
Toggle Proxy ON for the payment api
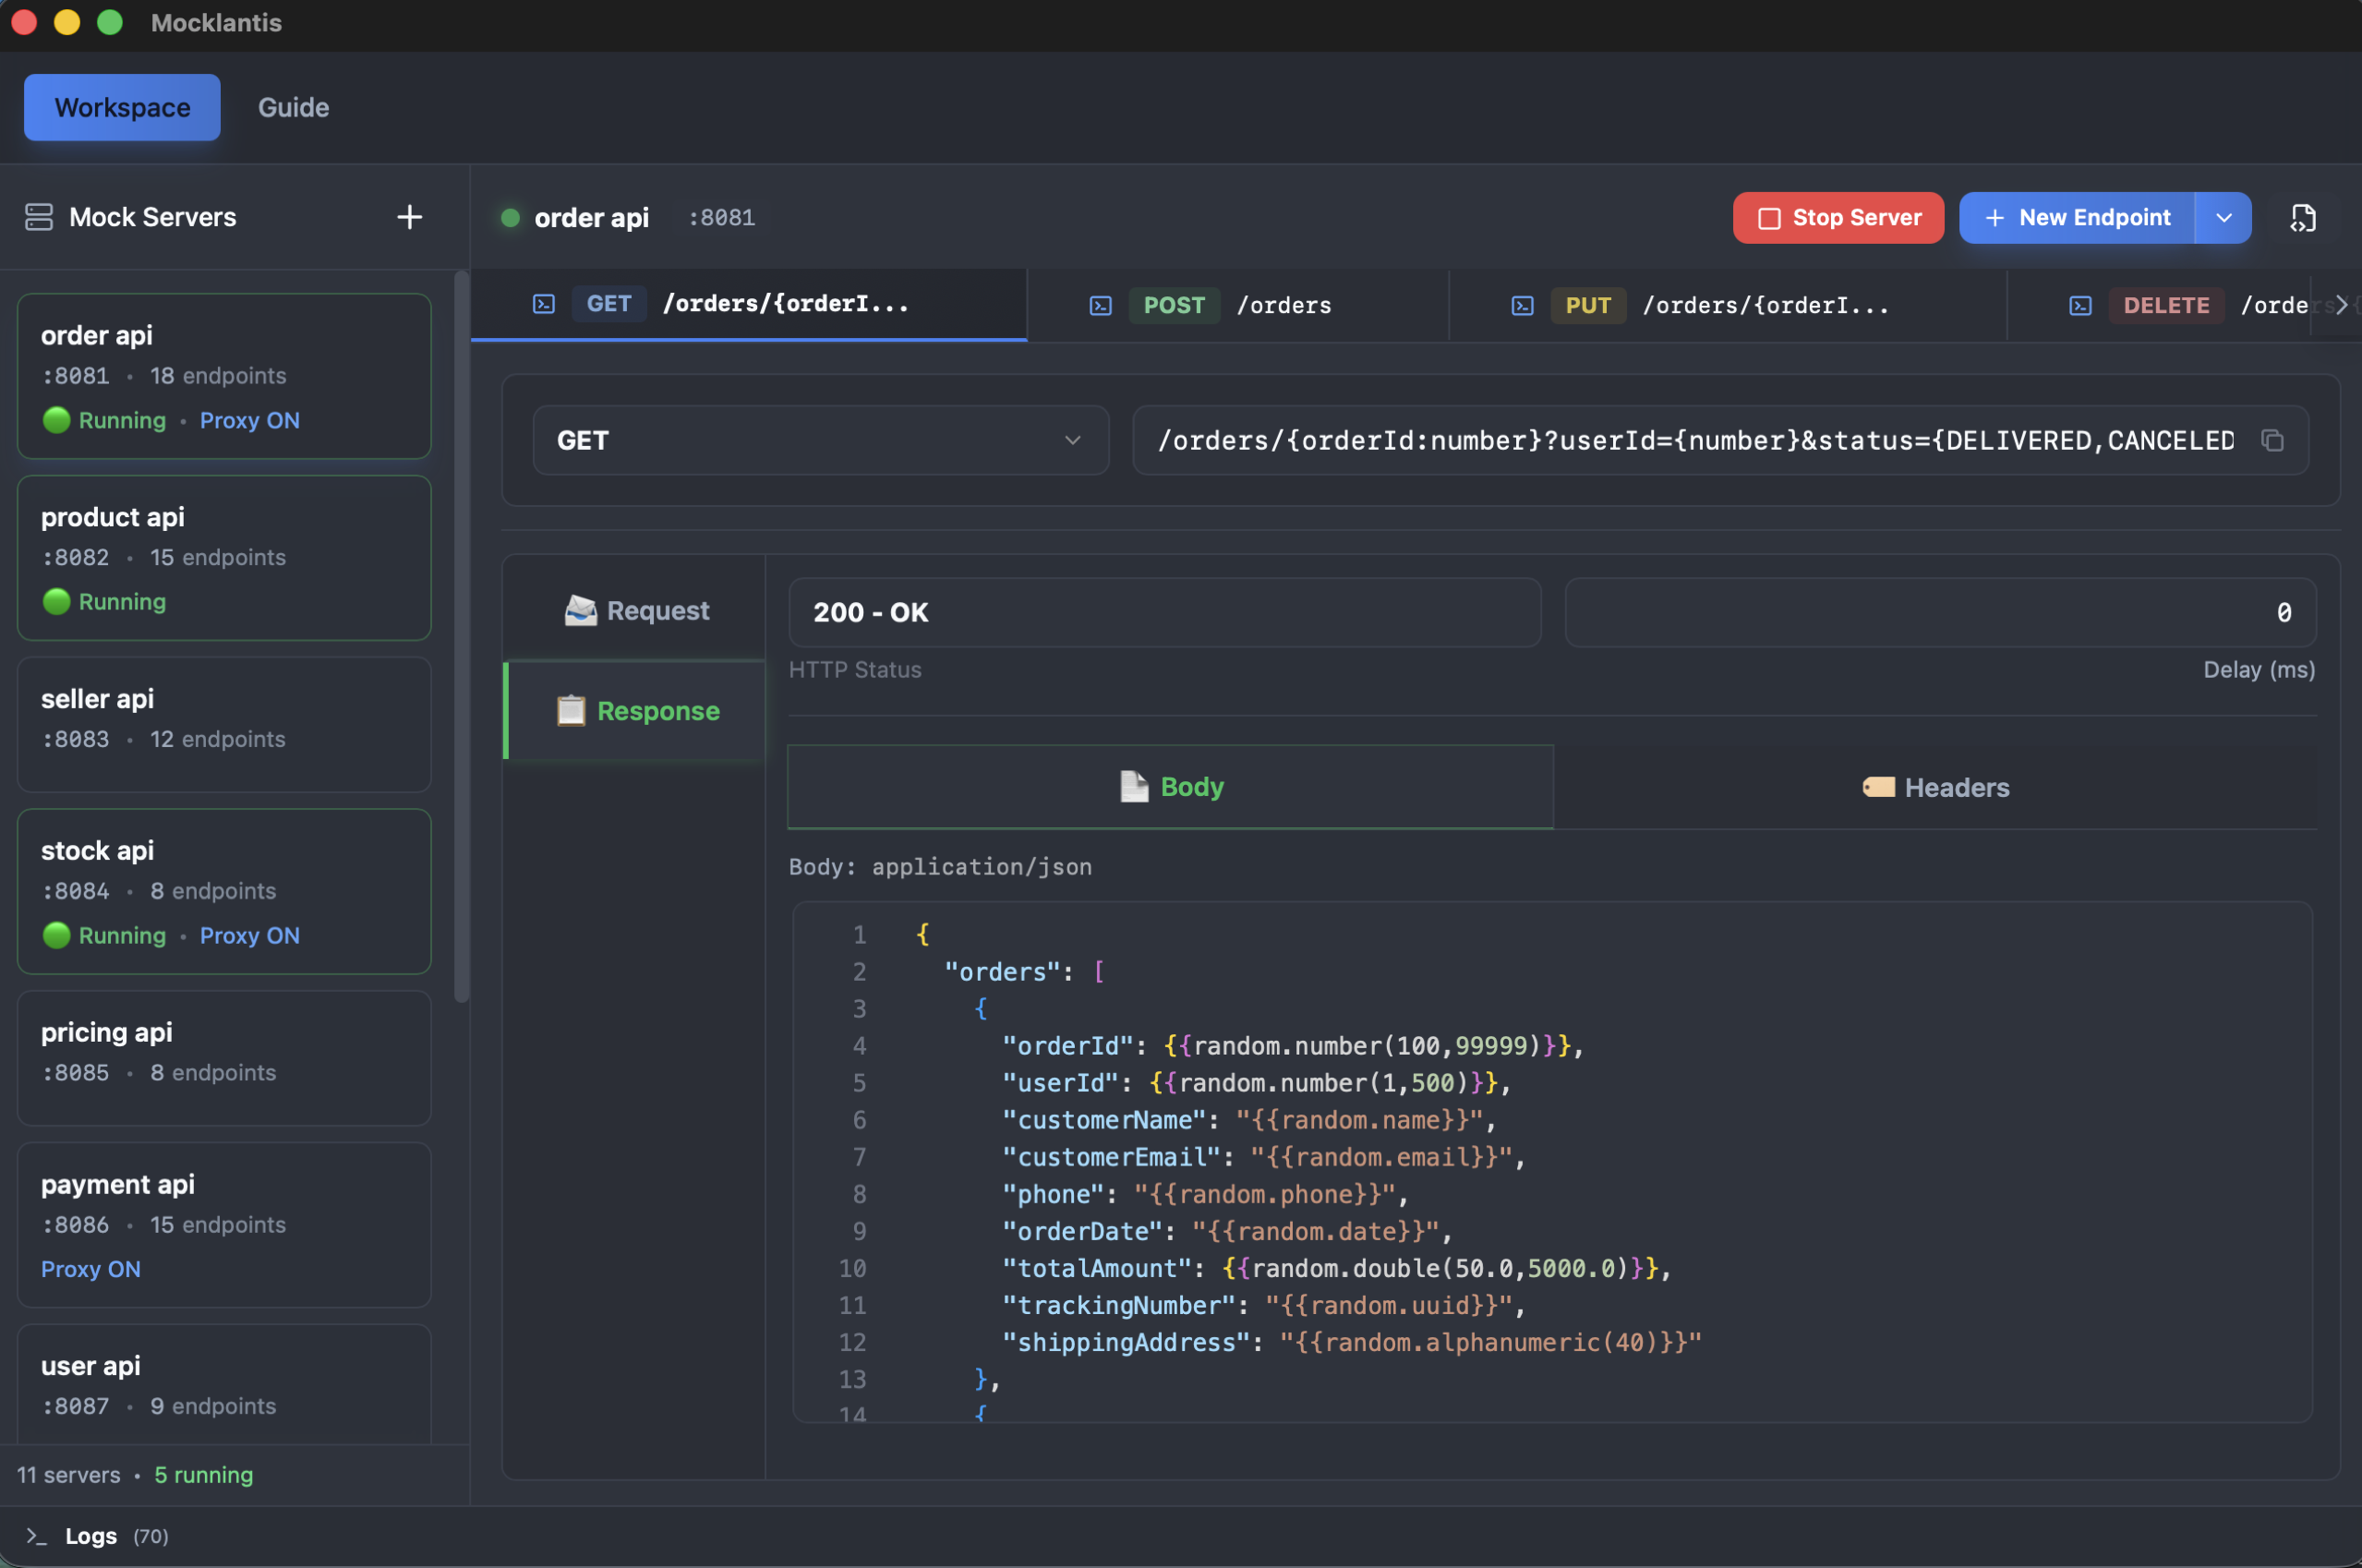click(x=90, y=1269)
